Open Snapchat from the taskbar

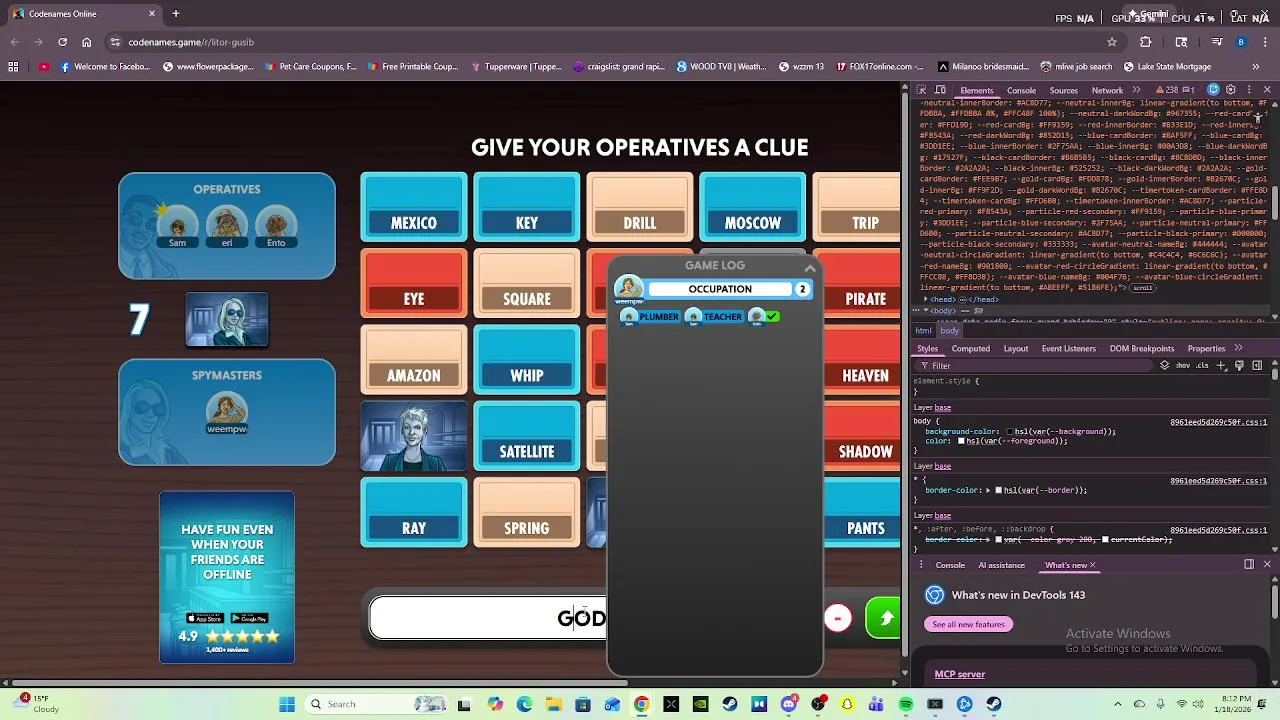click(847, 704)
